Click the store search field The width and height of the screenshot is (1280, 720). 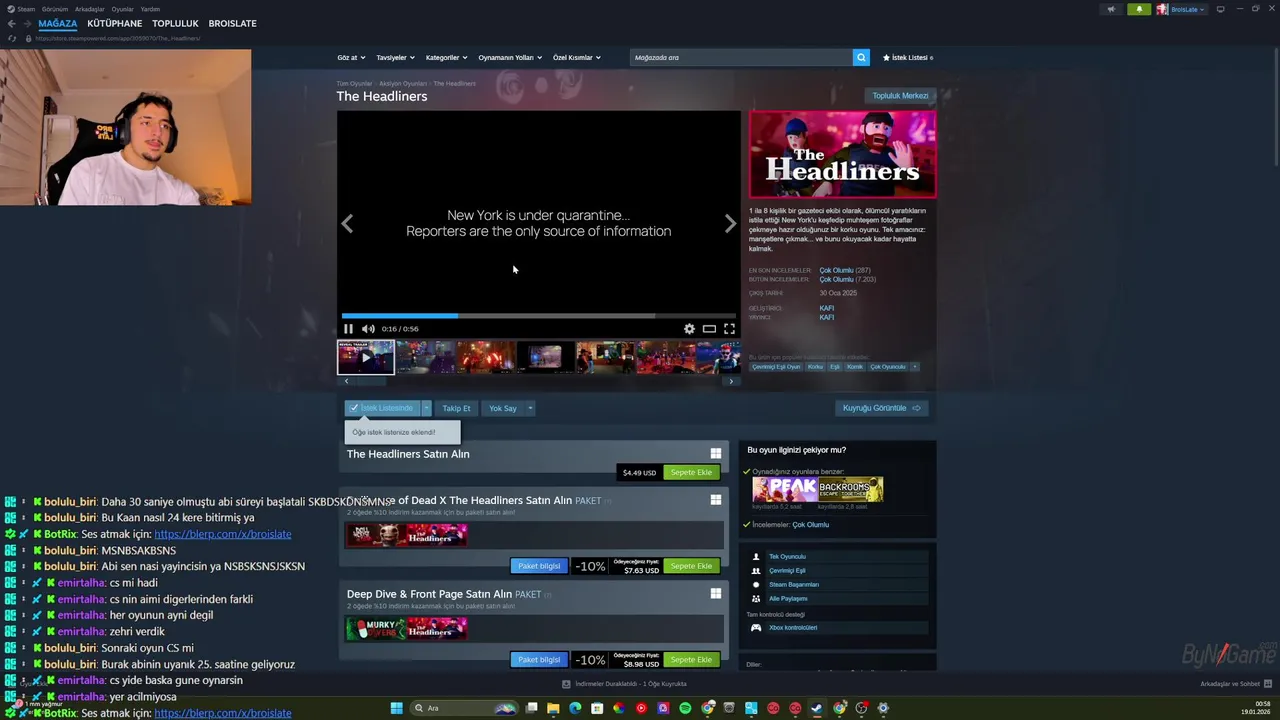coord(741,57)
